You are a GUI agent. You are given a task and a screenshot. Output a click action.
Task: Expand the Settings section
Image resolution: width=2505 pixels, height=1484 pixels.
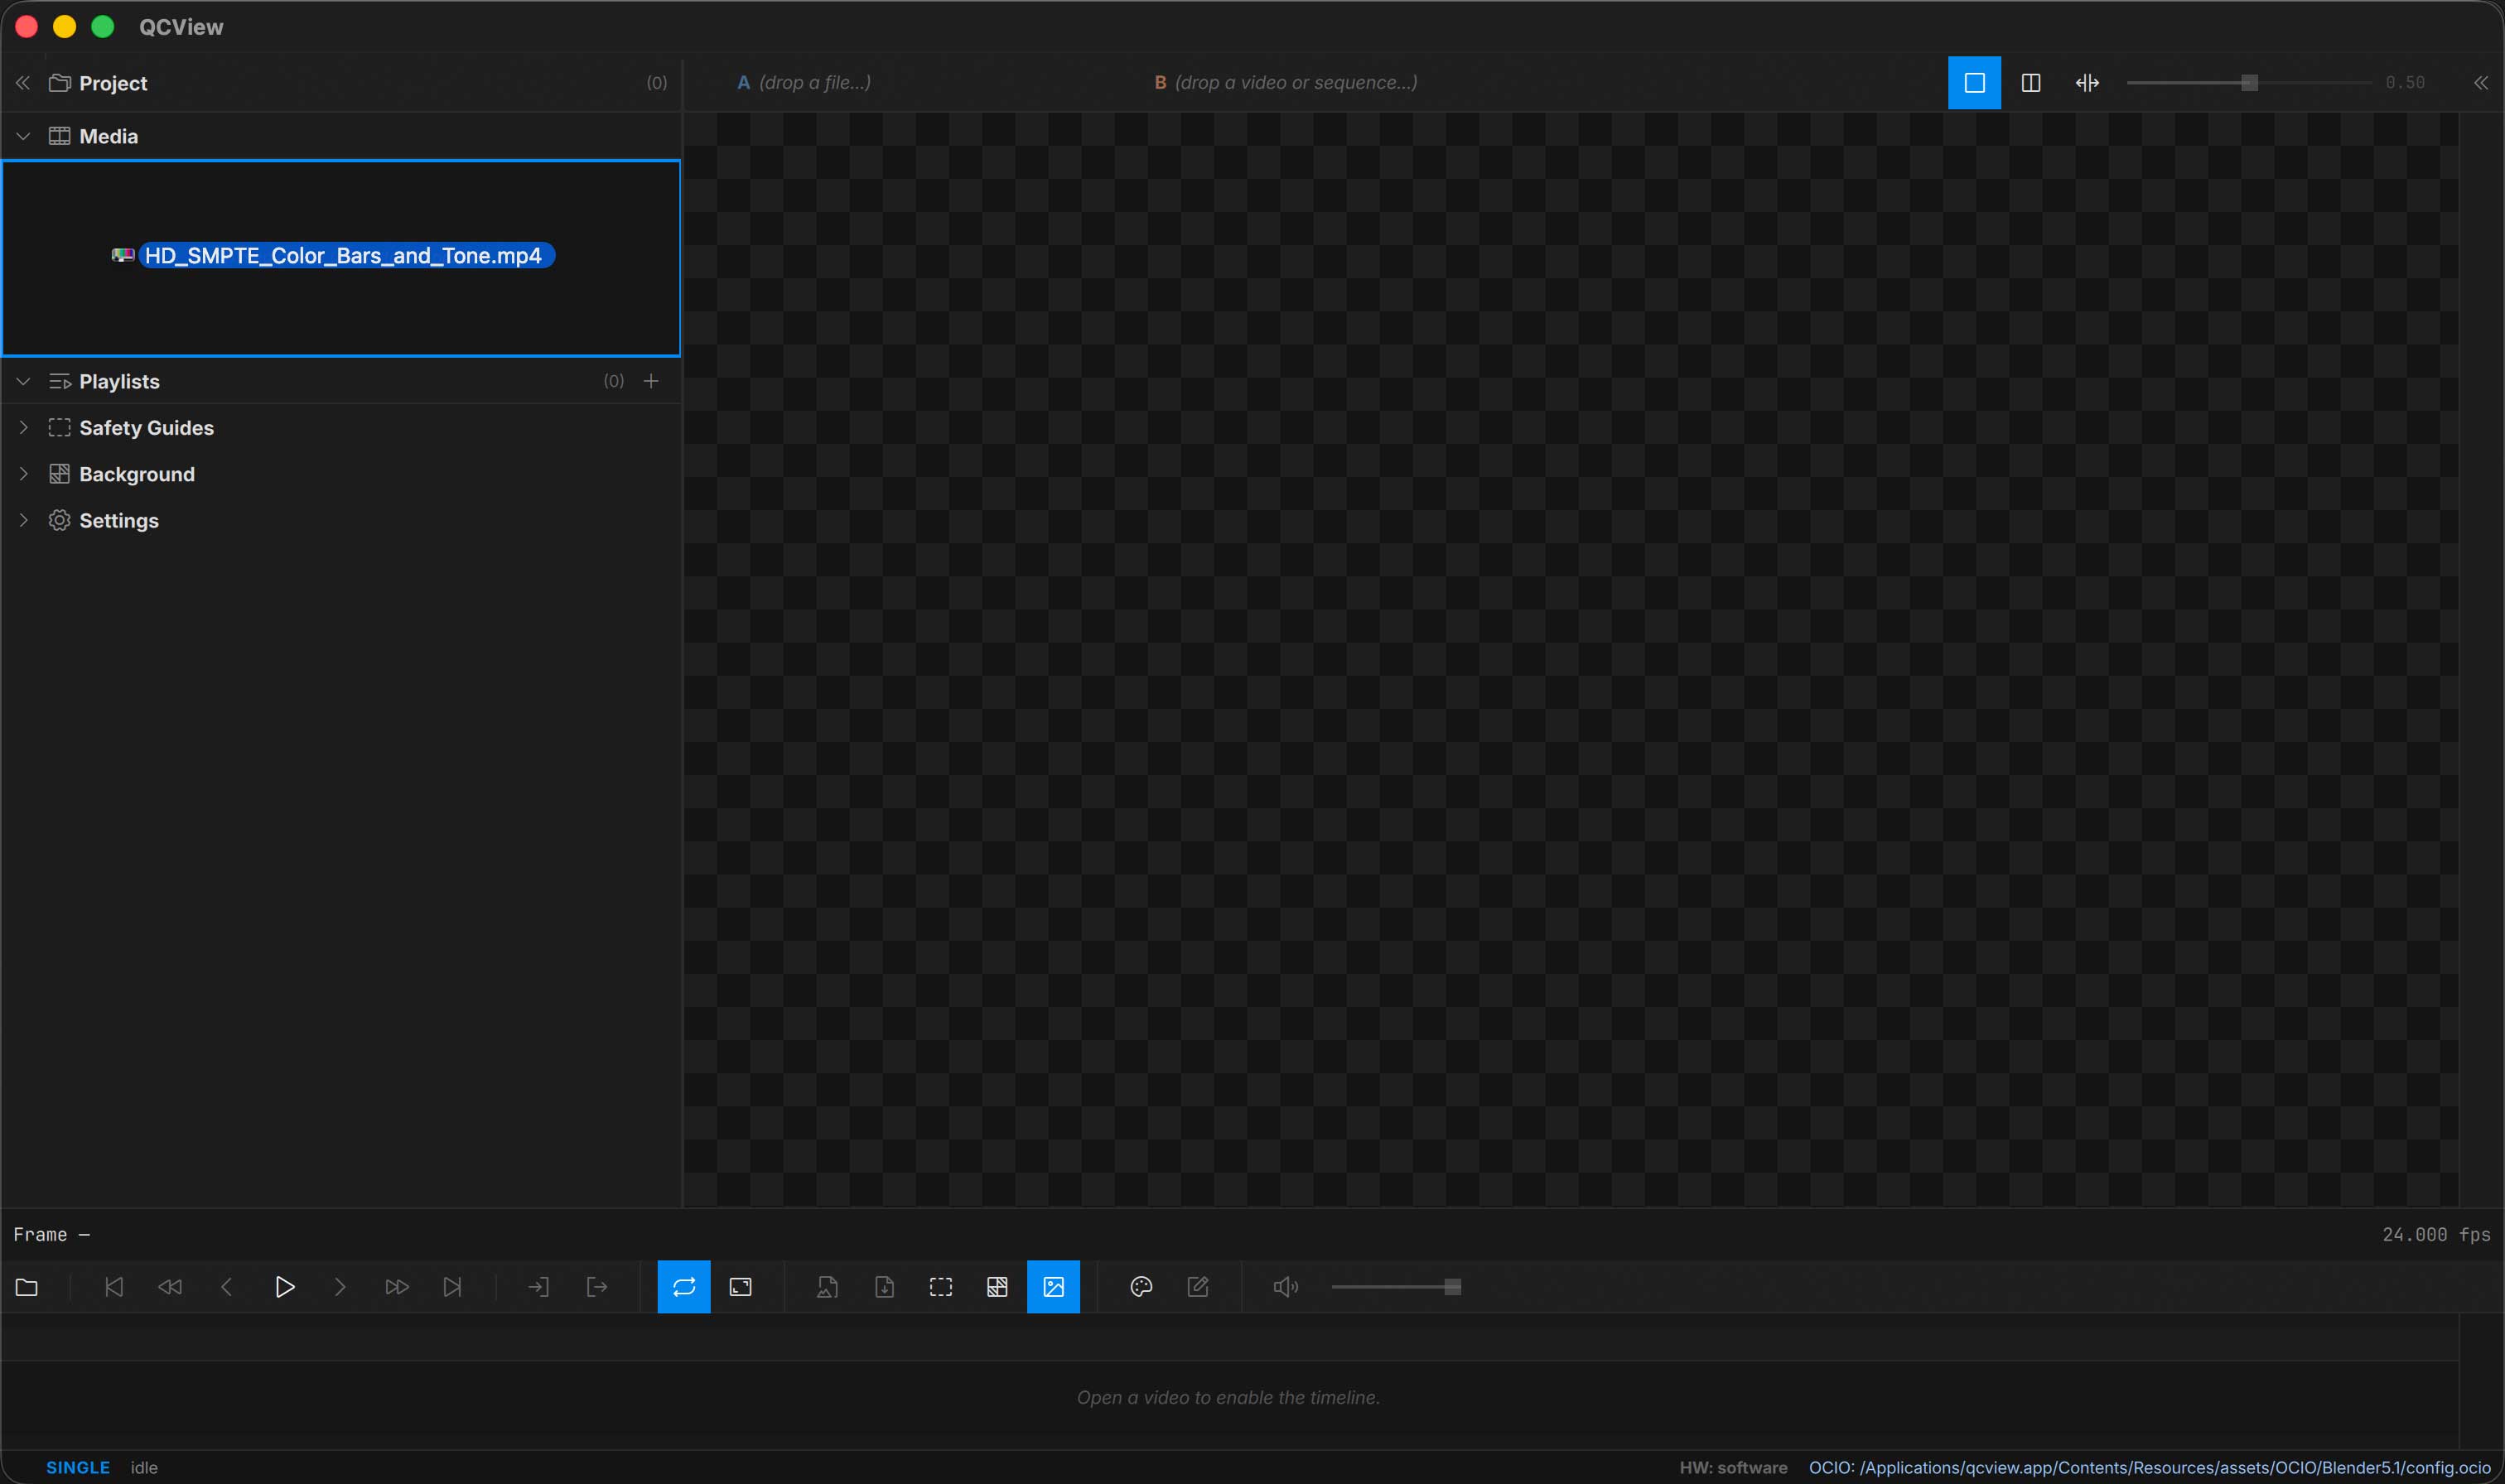[23, 520]
